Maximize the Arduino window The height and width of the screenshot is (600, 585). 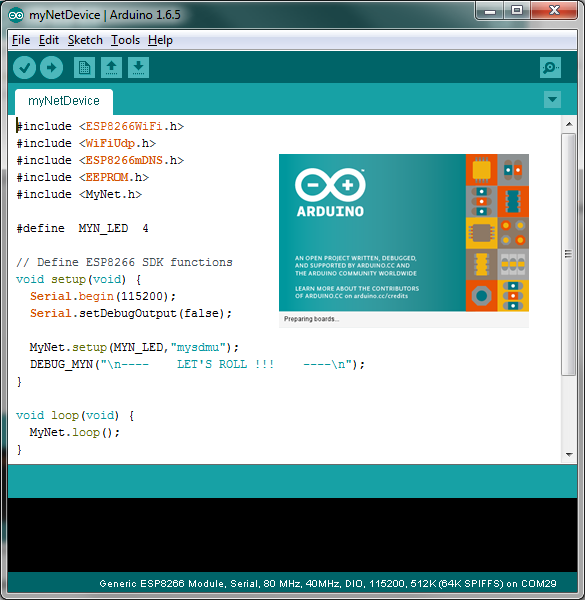tap(517, 11)
